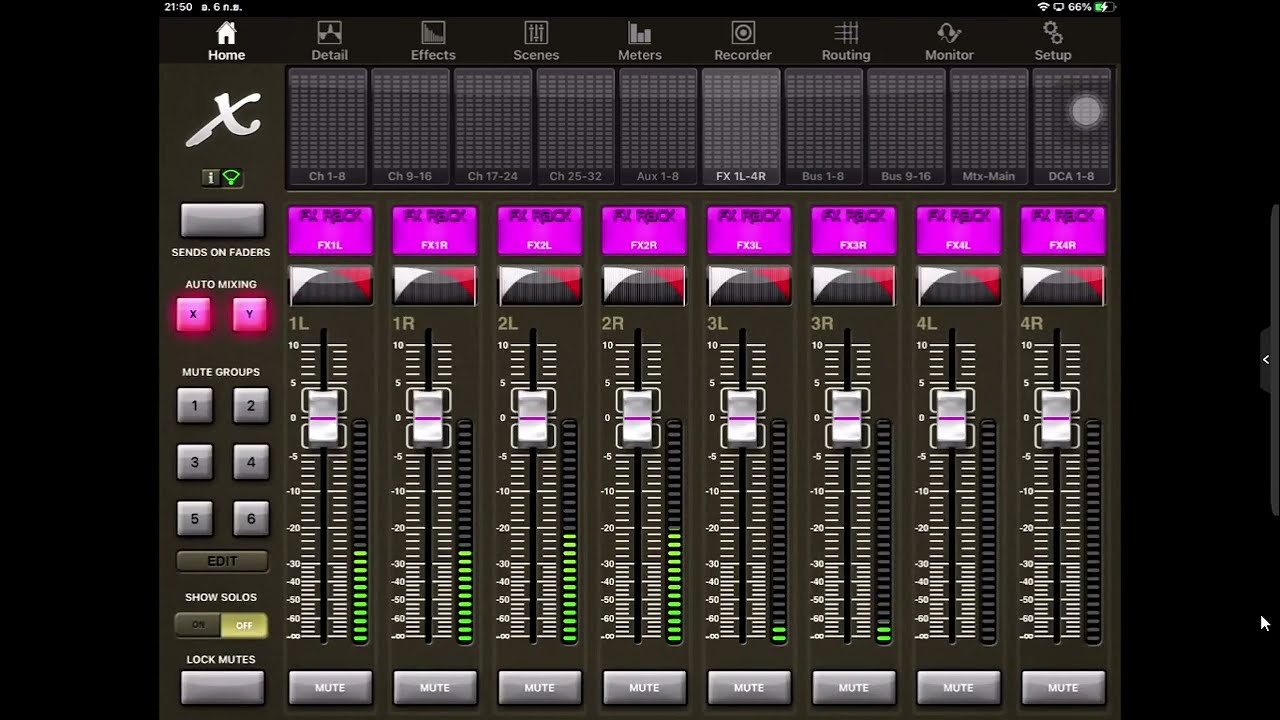Screen dimensions: 1280x720
Task: Open the Scenes tab
Action: coord(536,42)
